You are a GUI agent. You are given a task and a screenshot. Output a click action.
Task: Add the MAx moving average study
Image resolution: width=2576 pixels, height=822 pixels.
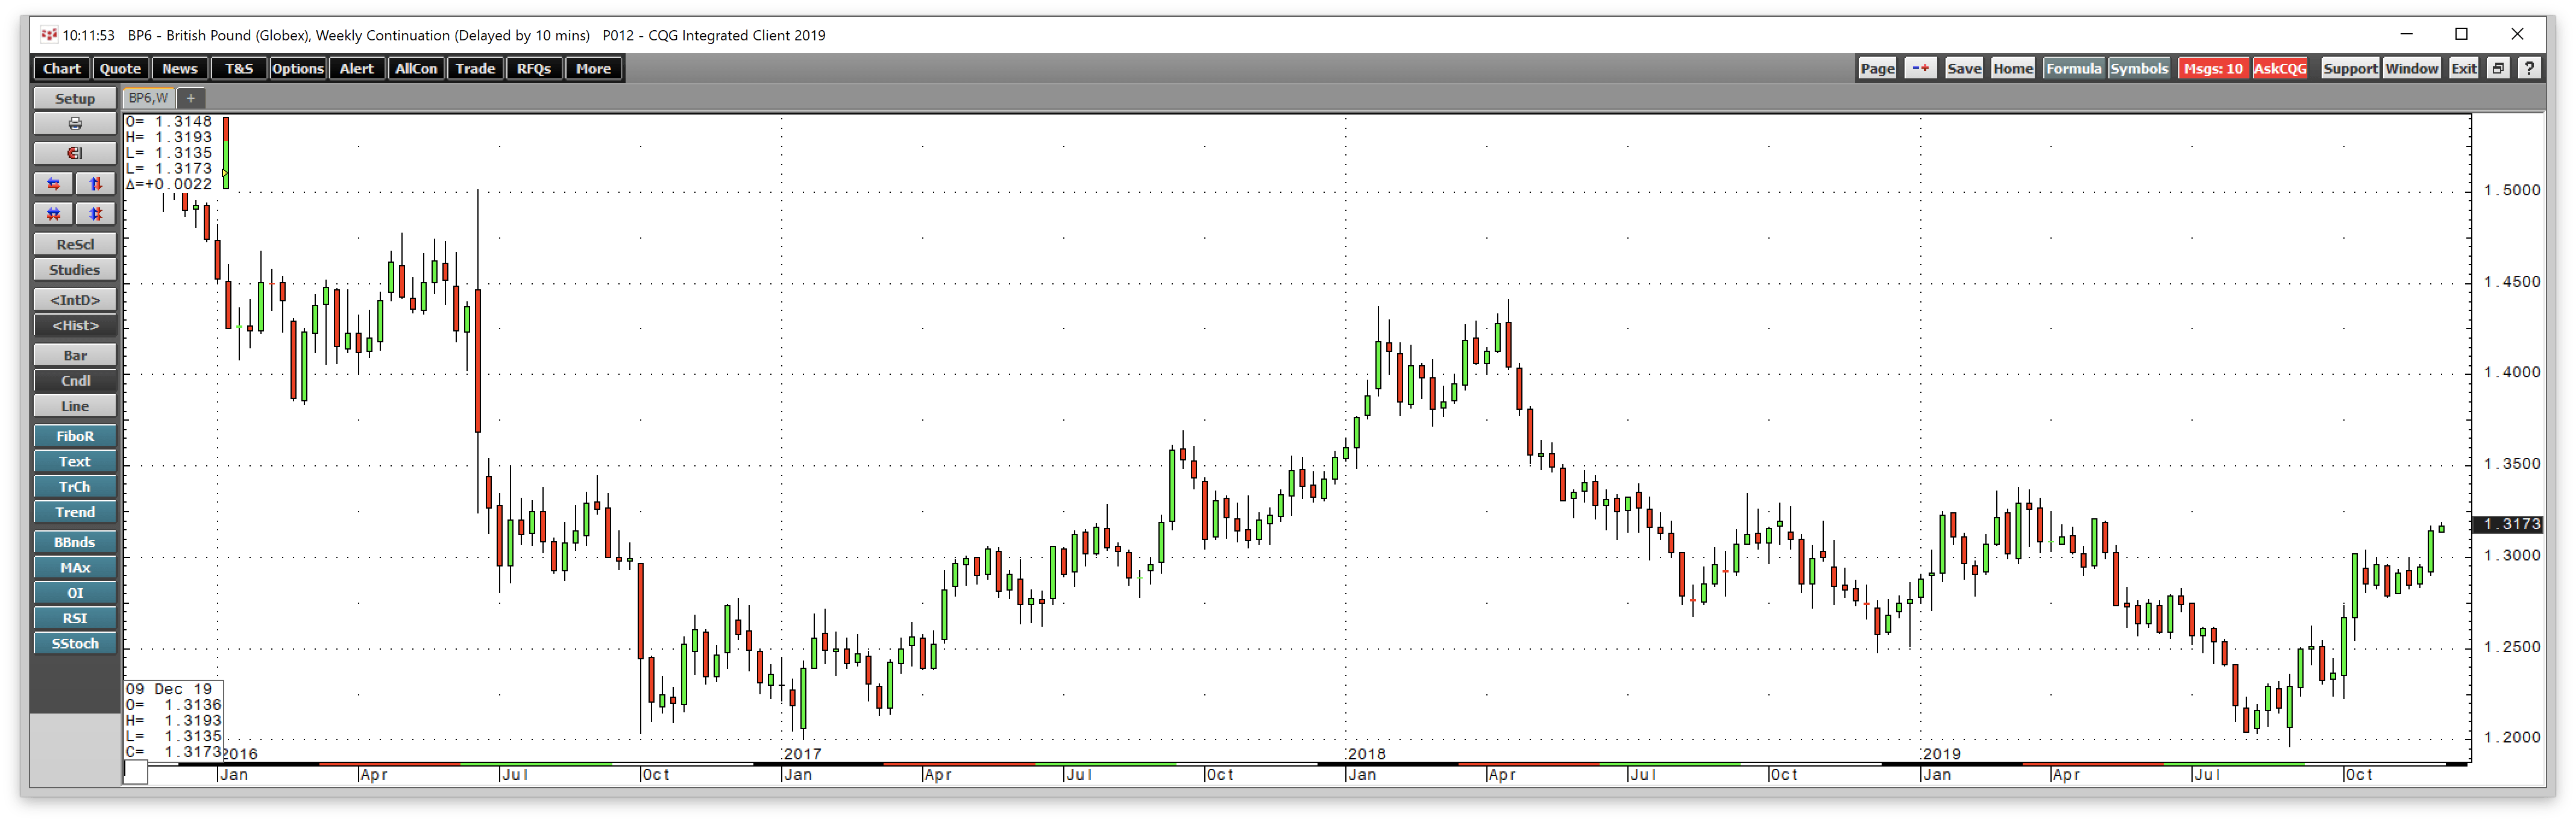pos(75,568)
